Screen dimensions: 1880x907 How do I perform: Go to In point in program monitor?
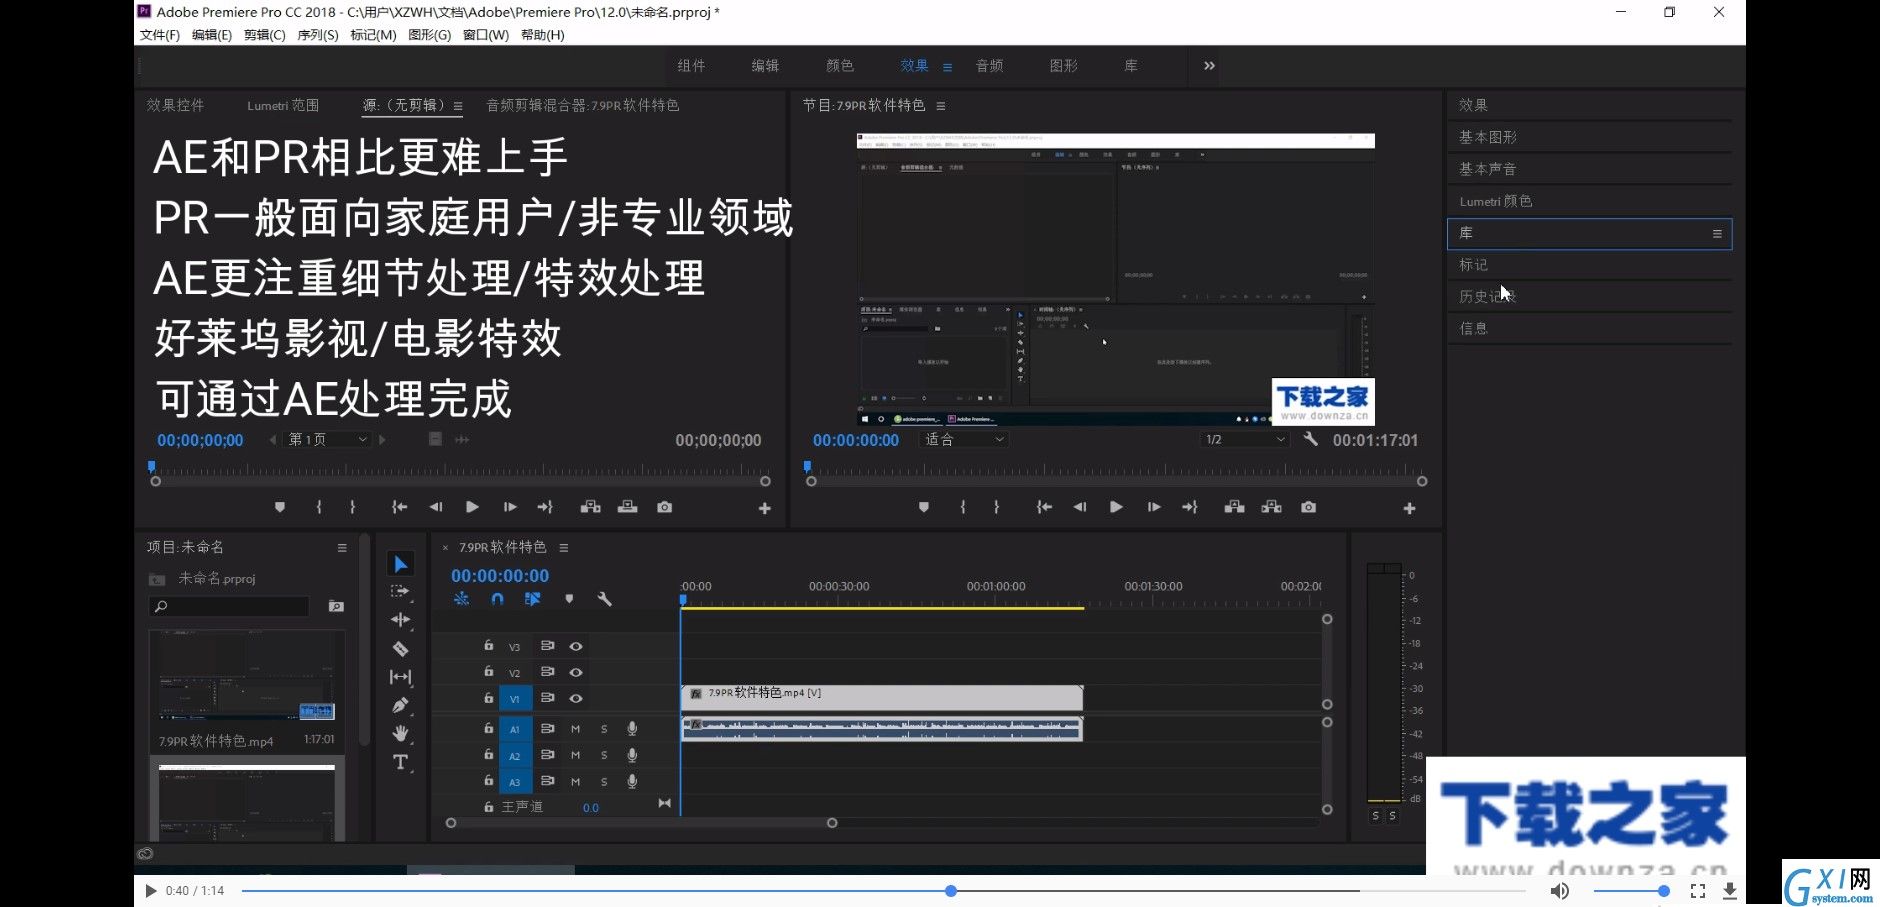coord(1044,507)
